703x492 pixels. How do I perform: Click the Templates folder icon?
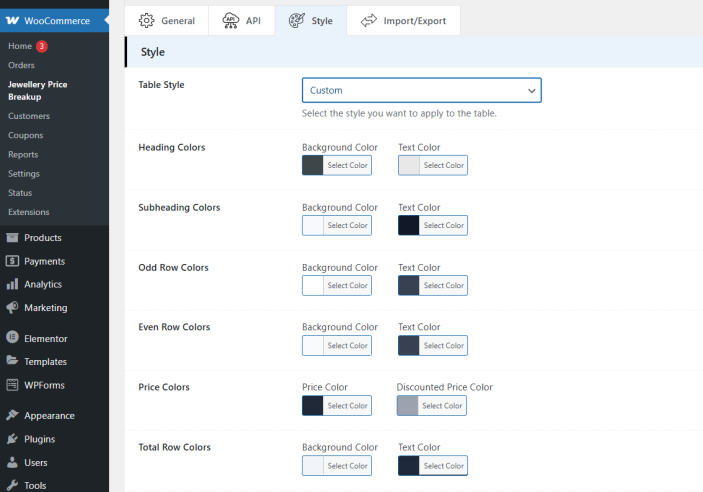12,362
